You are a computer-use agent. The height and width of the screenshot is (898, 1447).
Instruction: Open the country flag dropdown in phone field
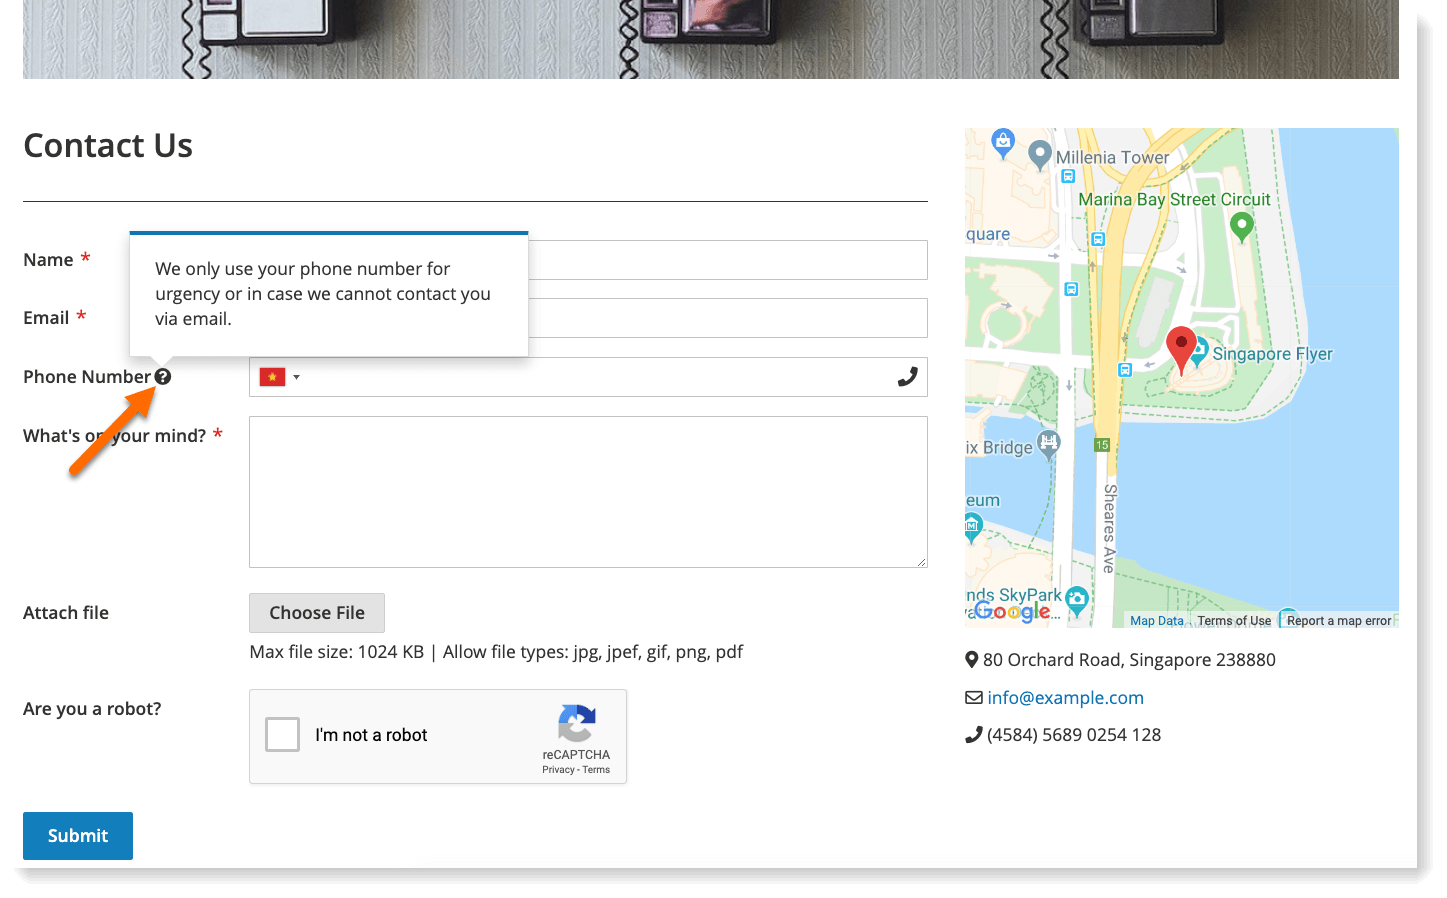pyautogui.click(x=280, y=377)
